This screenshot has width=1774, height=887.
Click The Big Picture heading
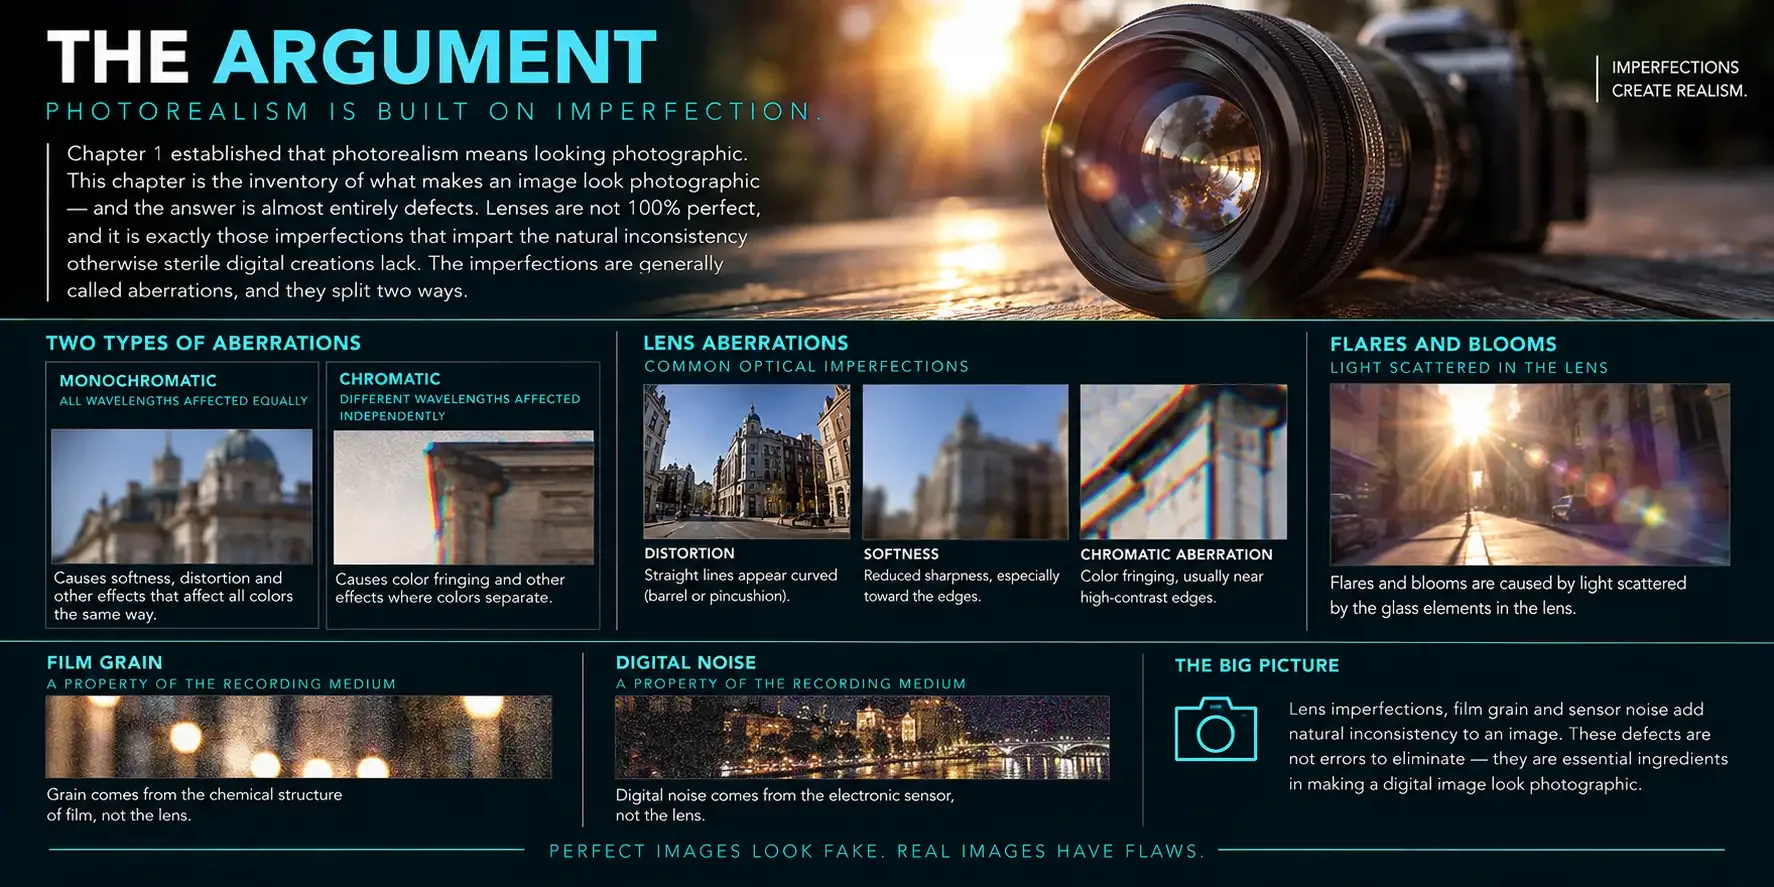[1257, 665]
